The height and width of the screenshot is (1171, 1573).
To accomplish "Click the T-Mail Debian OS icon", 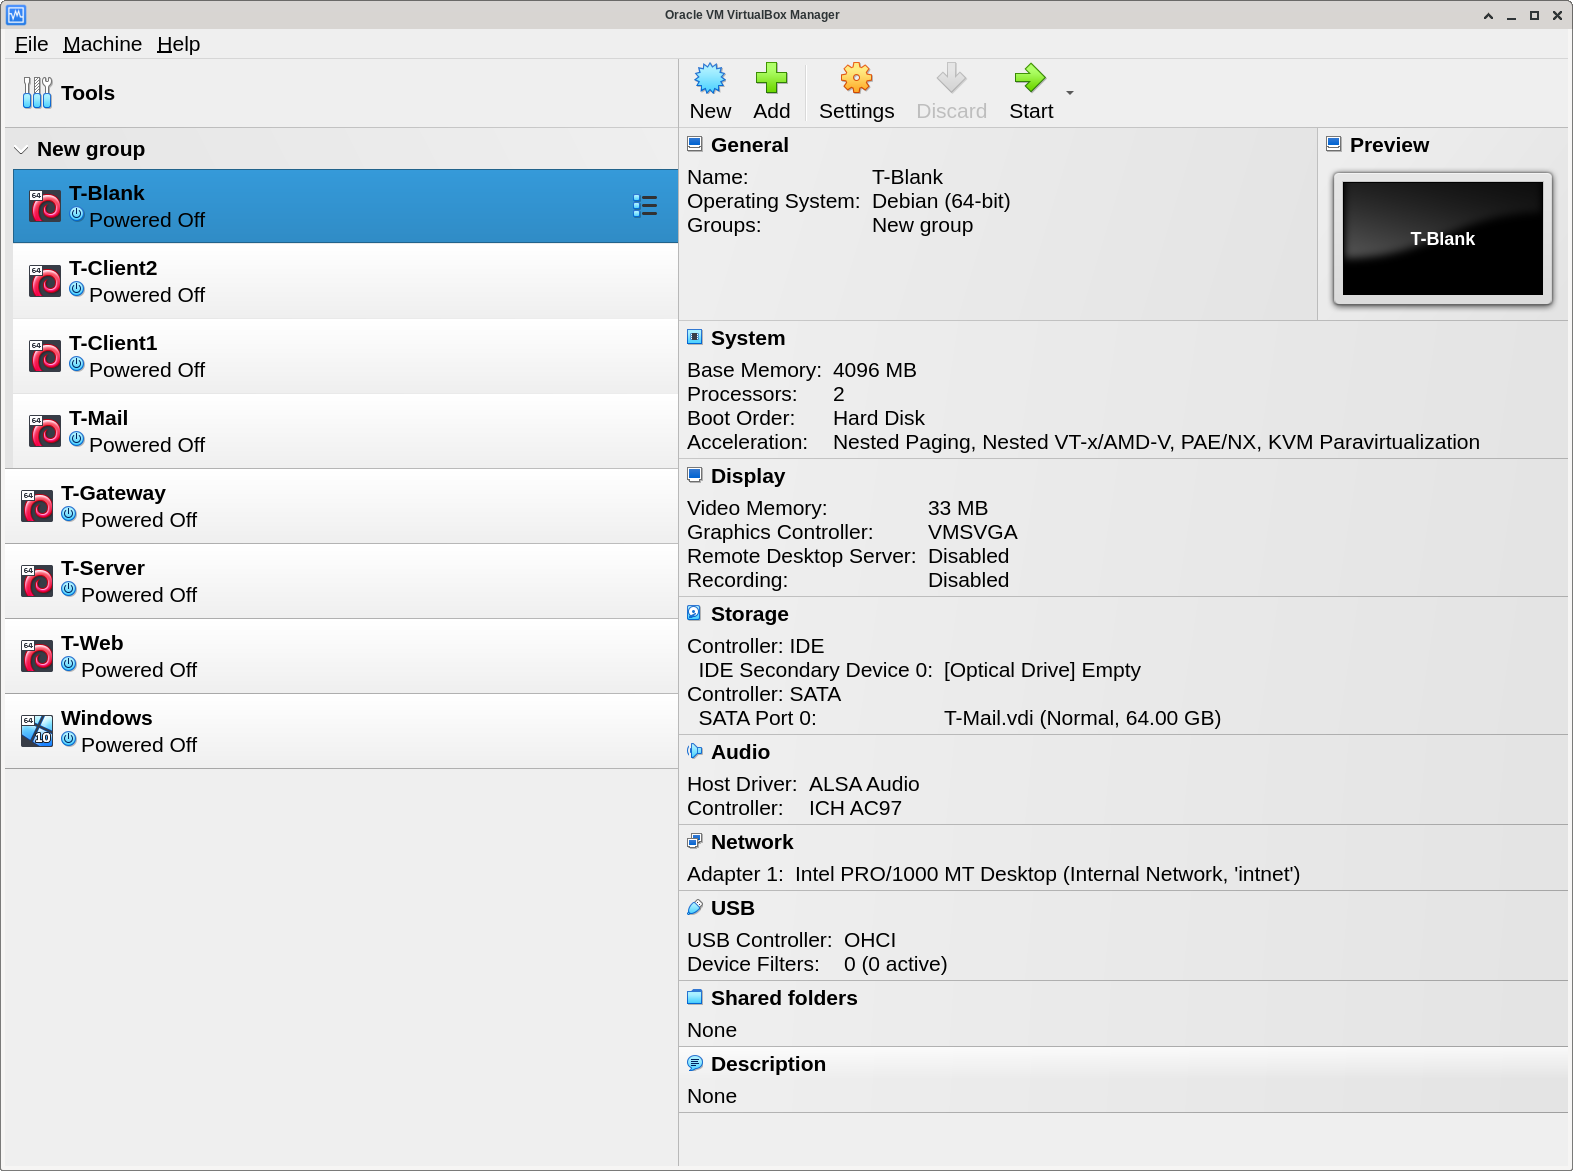I will 45,431.
